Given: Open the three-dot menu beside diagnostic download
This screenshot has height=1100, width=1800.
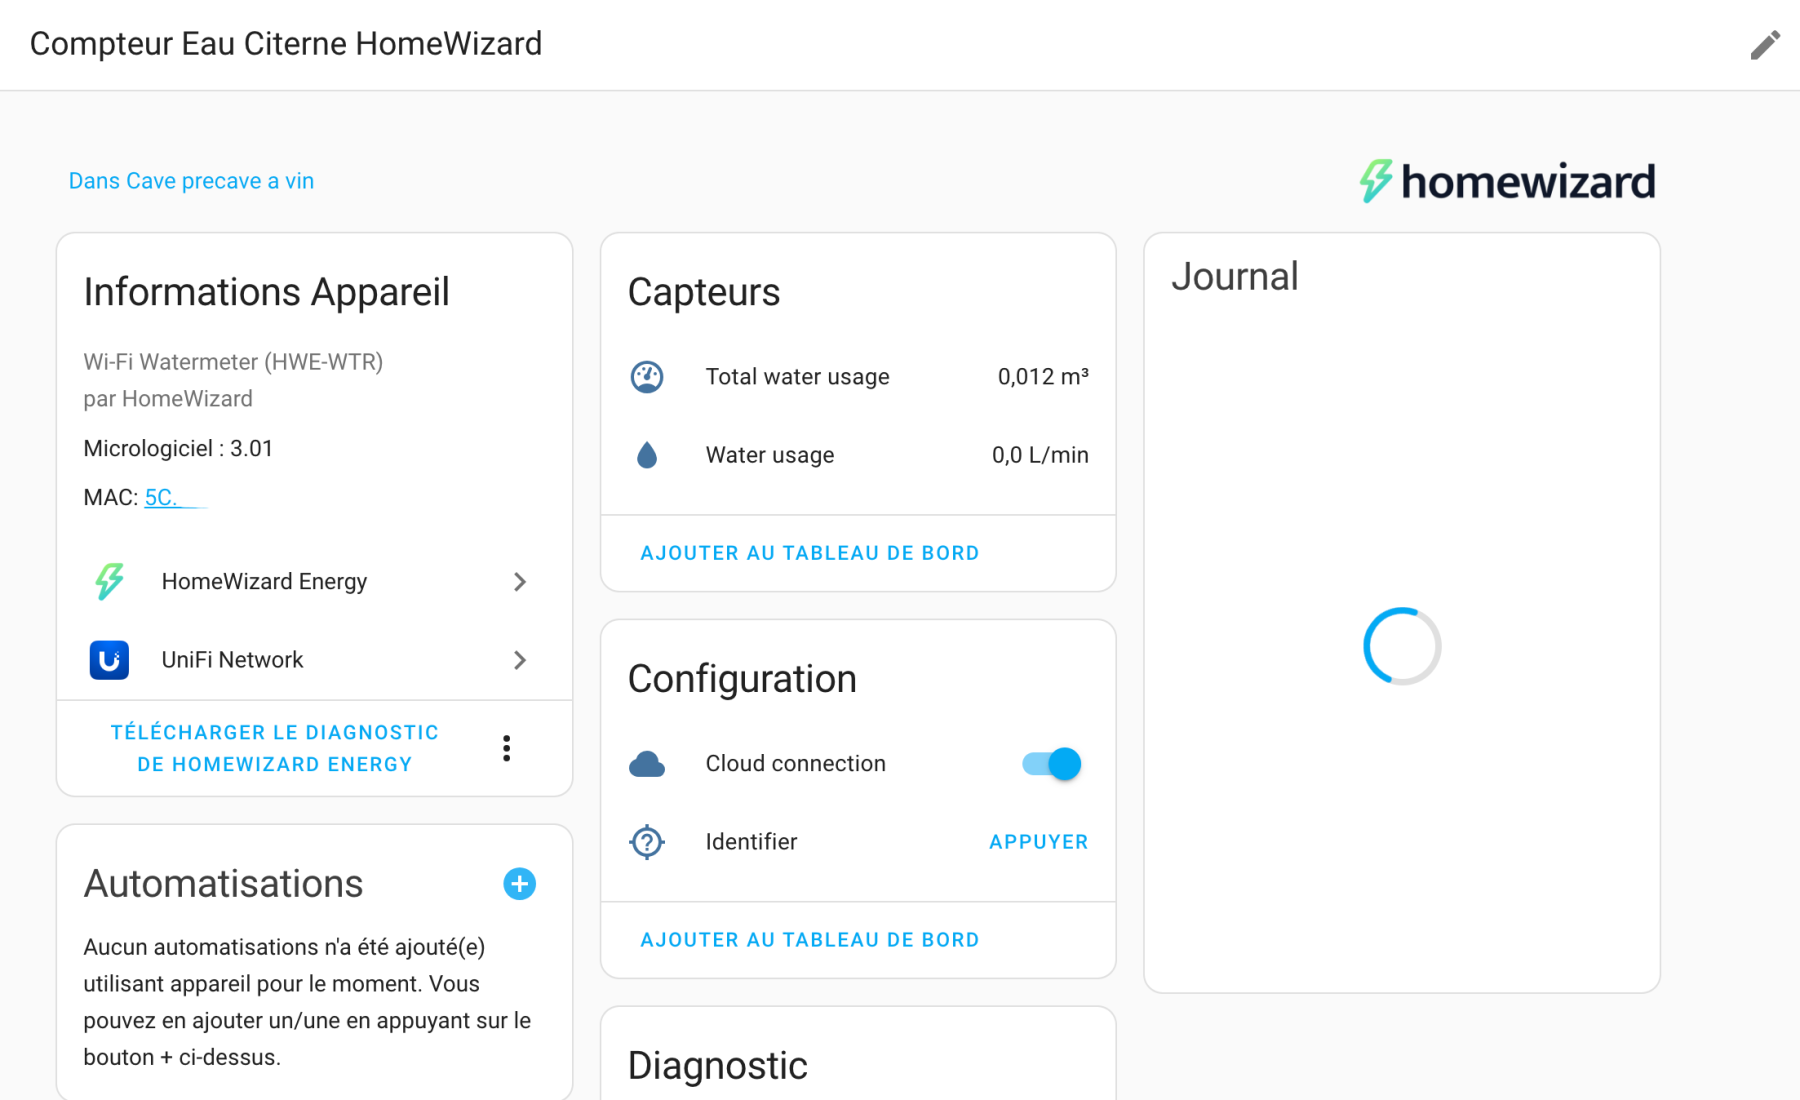Looking at the screenshot, I should coord(507,748).
